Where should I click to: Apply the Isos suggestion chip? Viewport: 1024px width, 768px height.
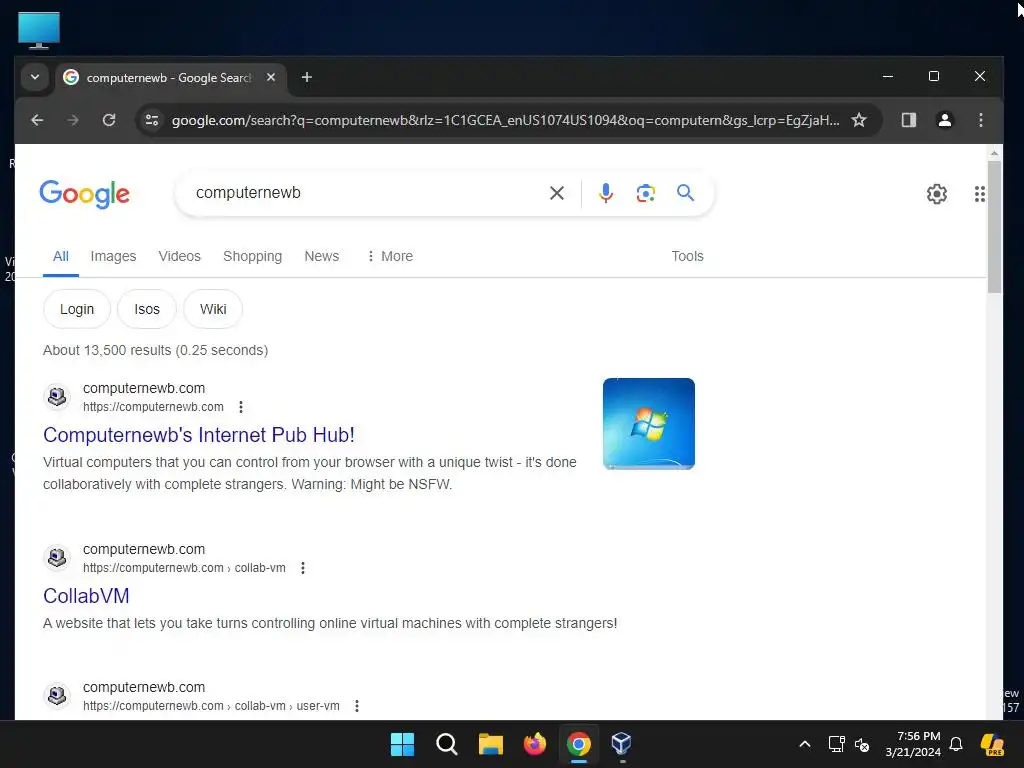coord(147,310)
